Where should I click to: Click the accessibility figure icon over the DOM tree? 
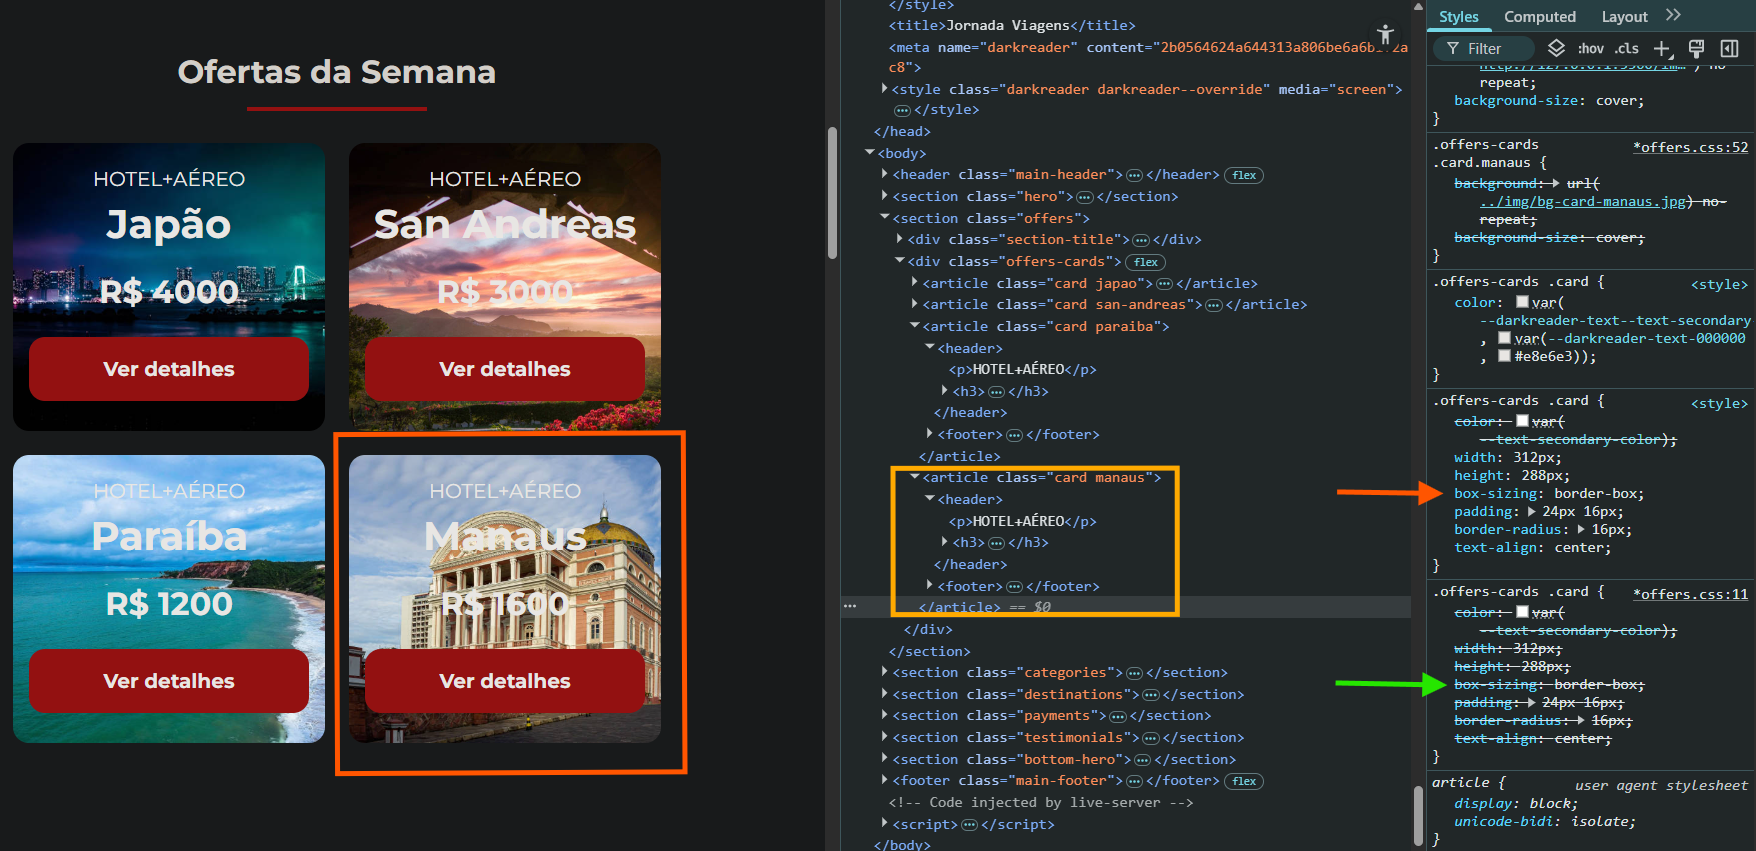[x=1385, y=35]
